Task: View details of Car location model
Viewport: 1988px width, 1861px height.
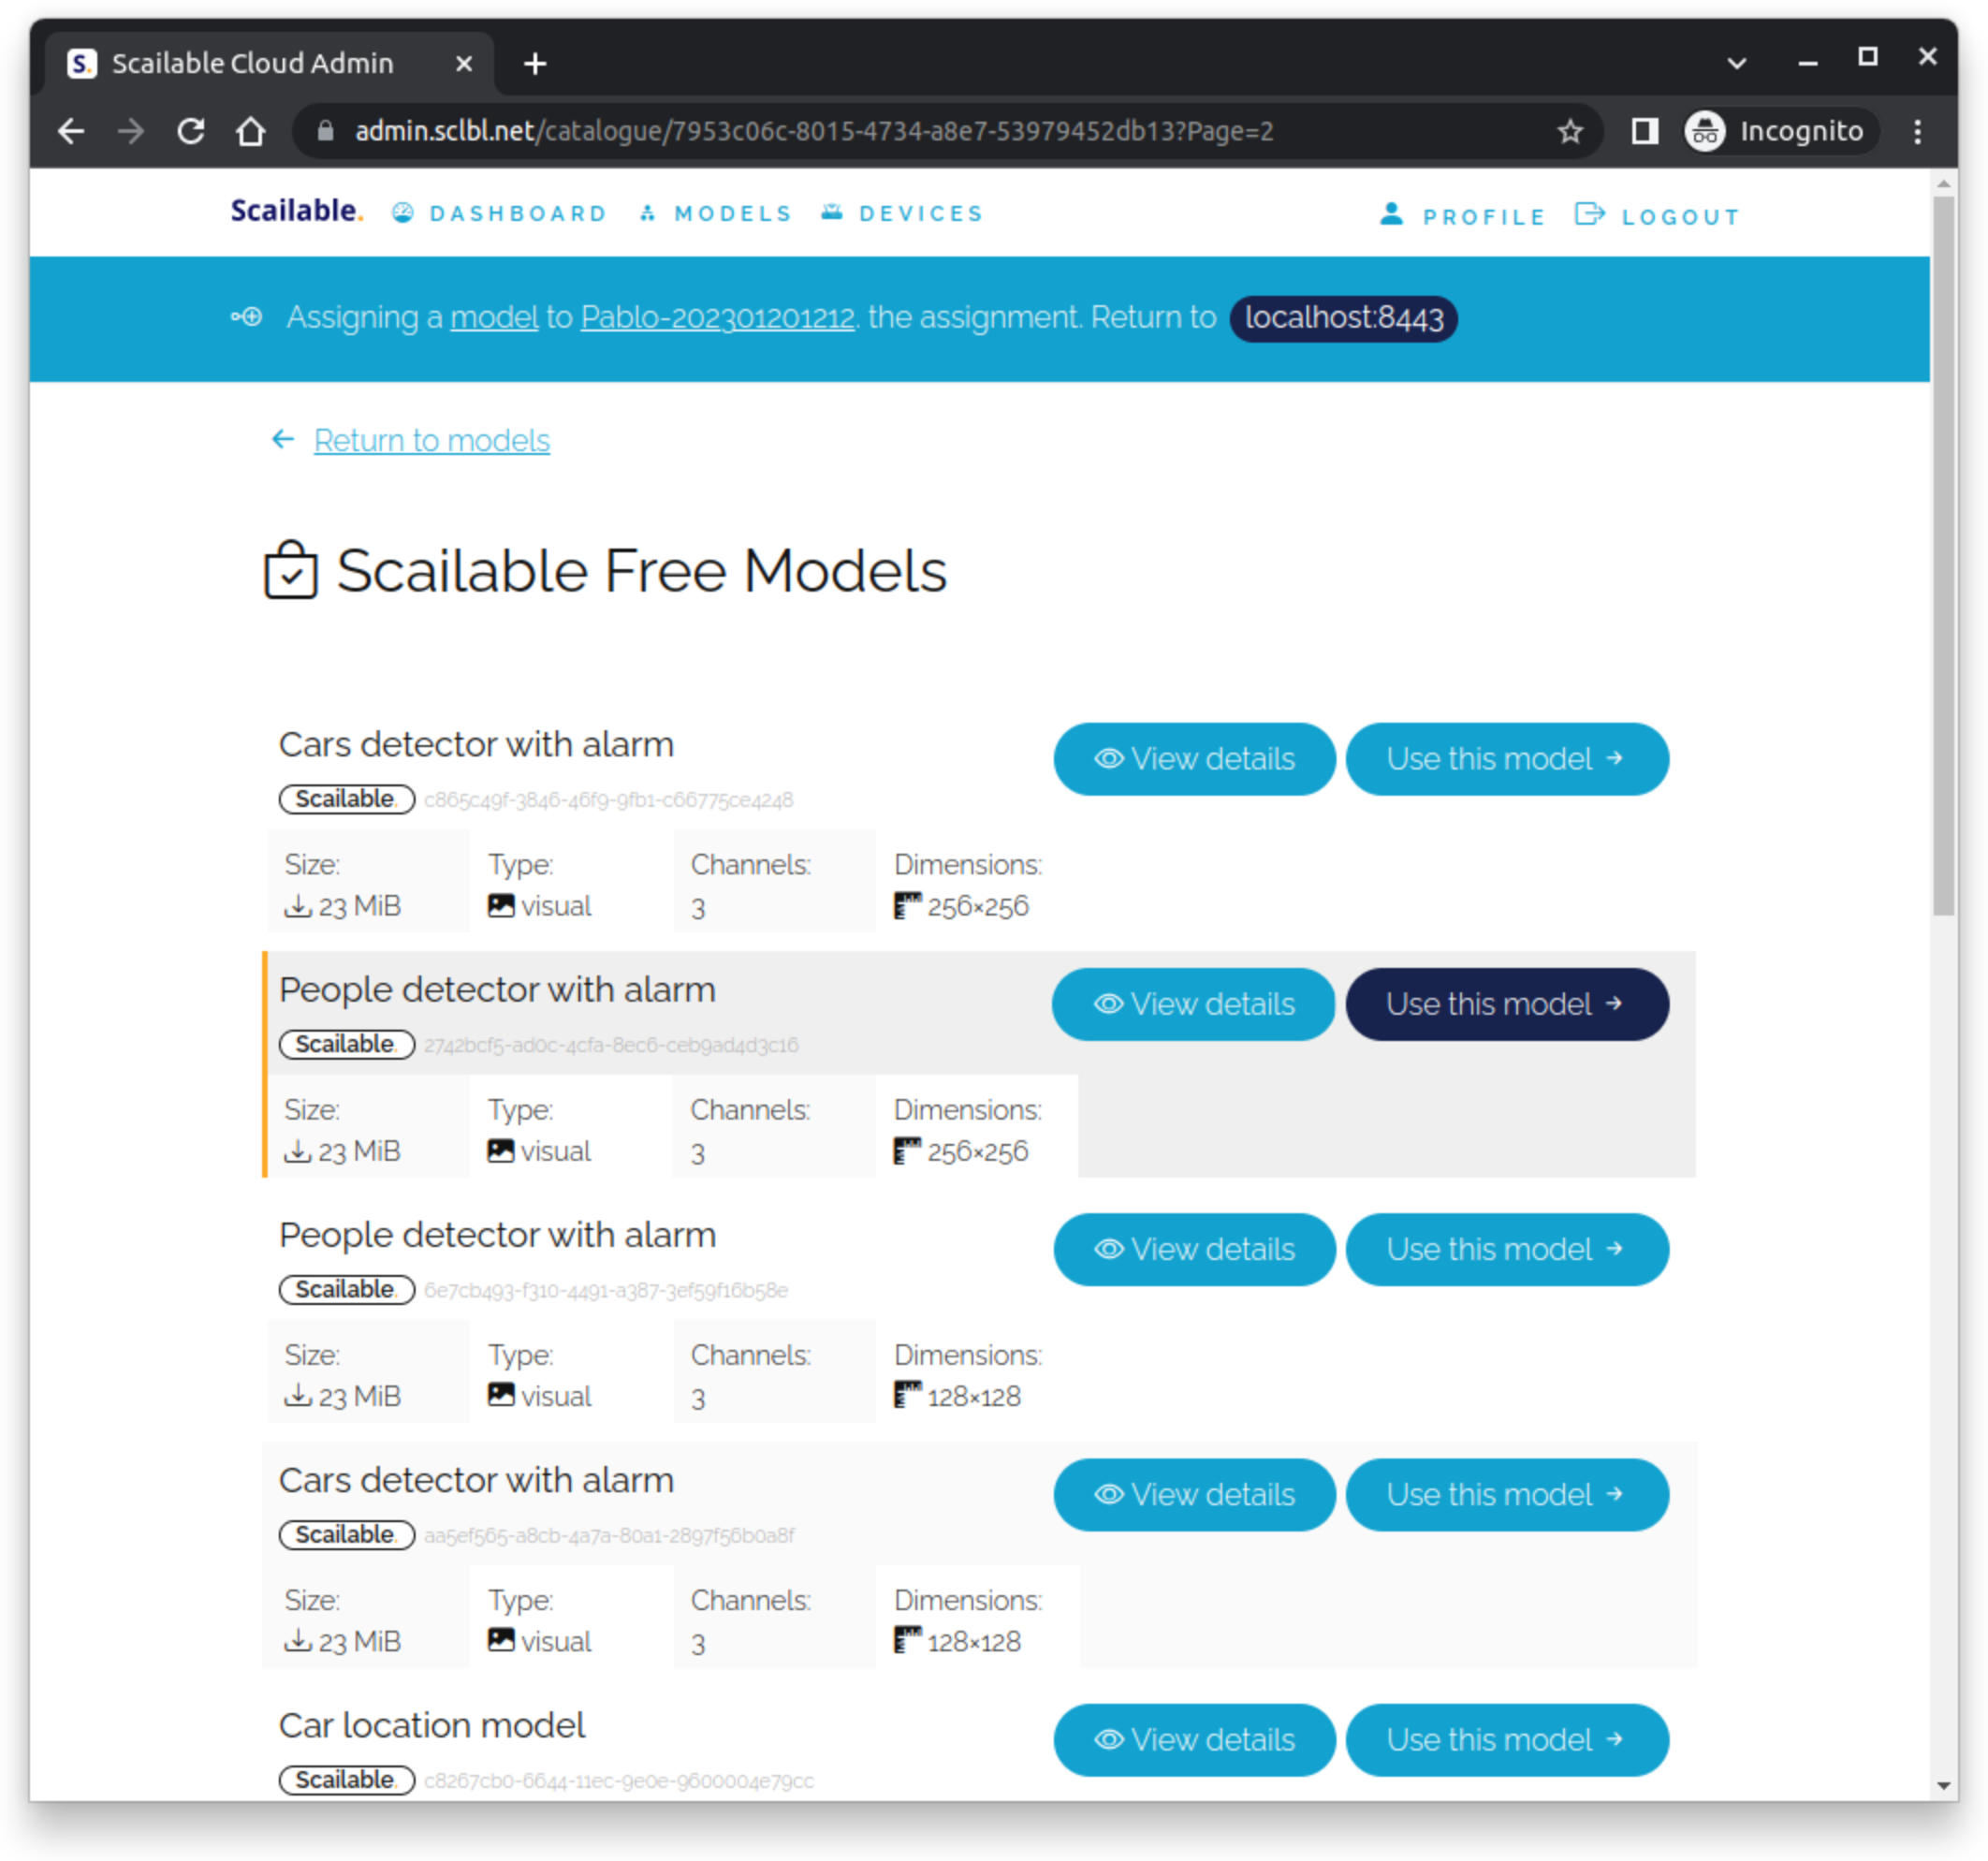Action: [1194, 1740]
